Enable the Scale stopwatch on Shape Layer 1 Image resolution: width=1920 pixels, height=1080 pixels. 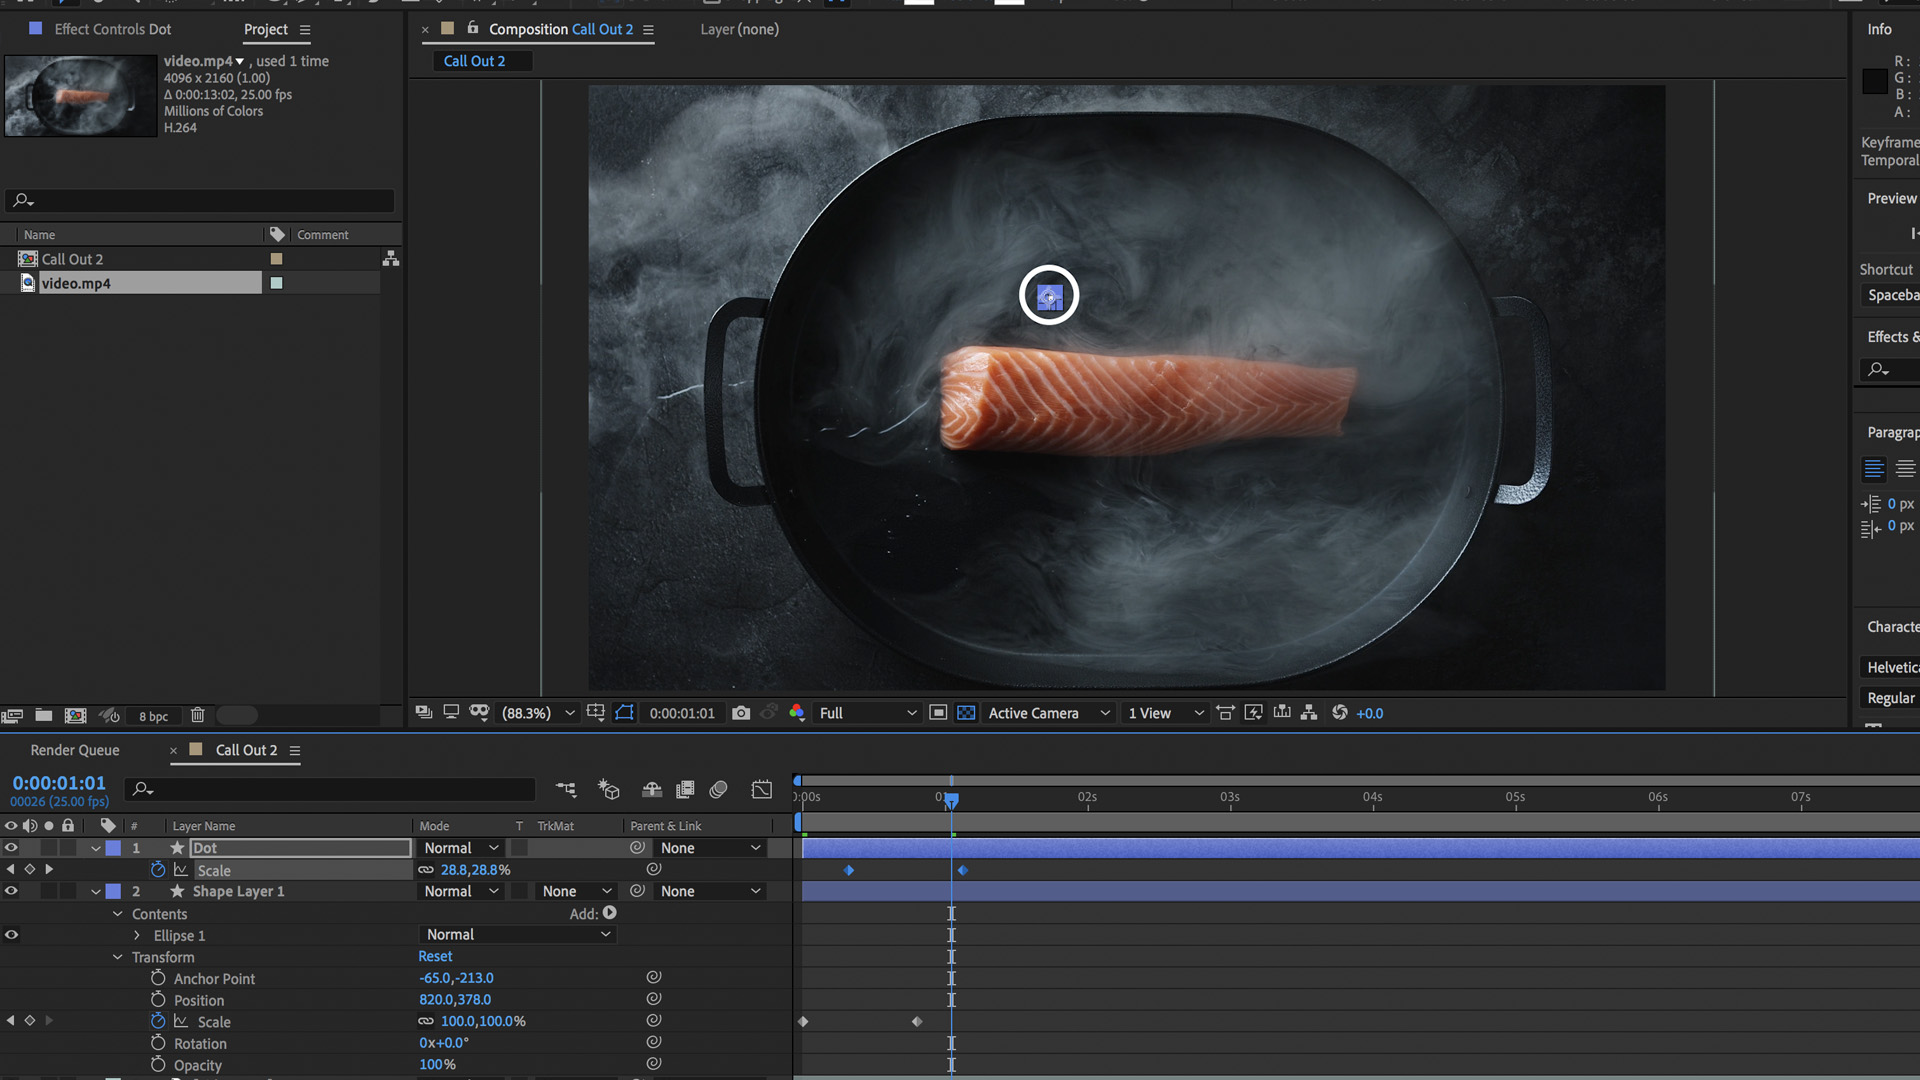click(157, 1021)
